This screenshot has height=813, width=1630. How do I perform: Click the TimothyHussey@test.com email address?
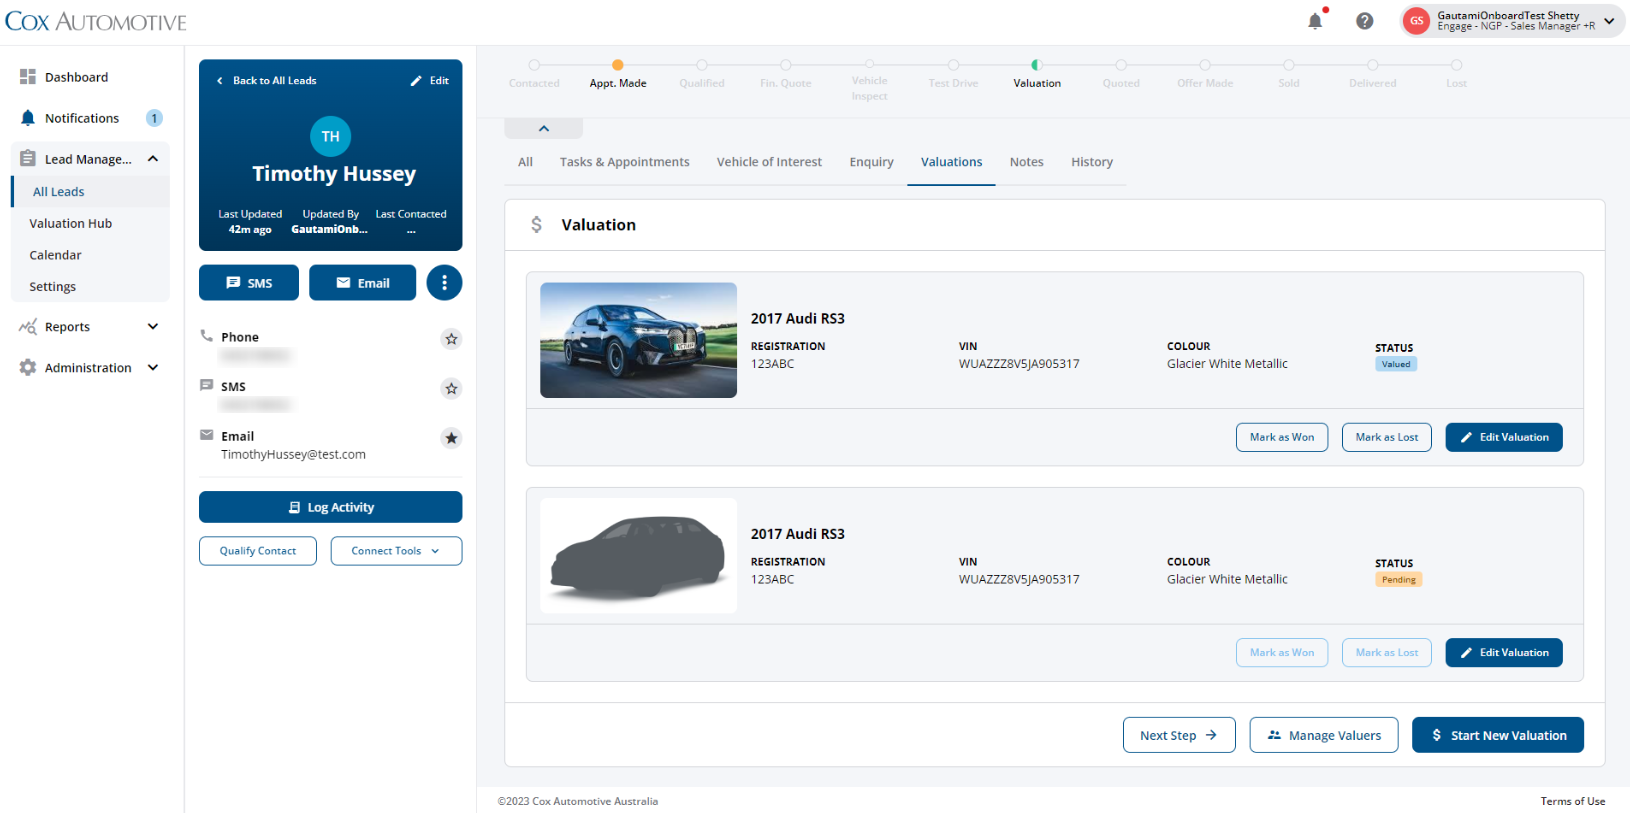pyautogui.click(x=293, y=455)
